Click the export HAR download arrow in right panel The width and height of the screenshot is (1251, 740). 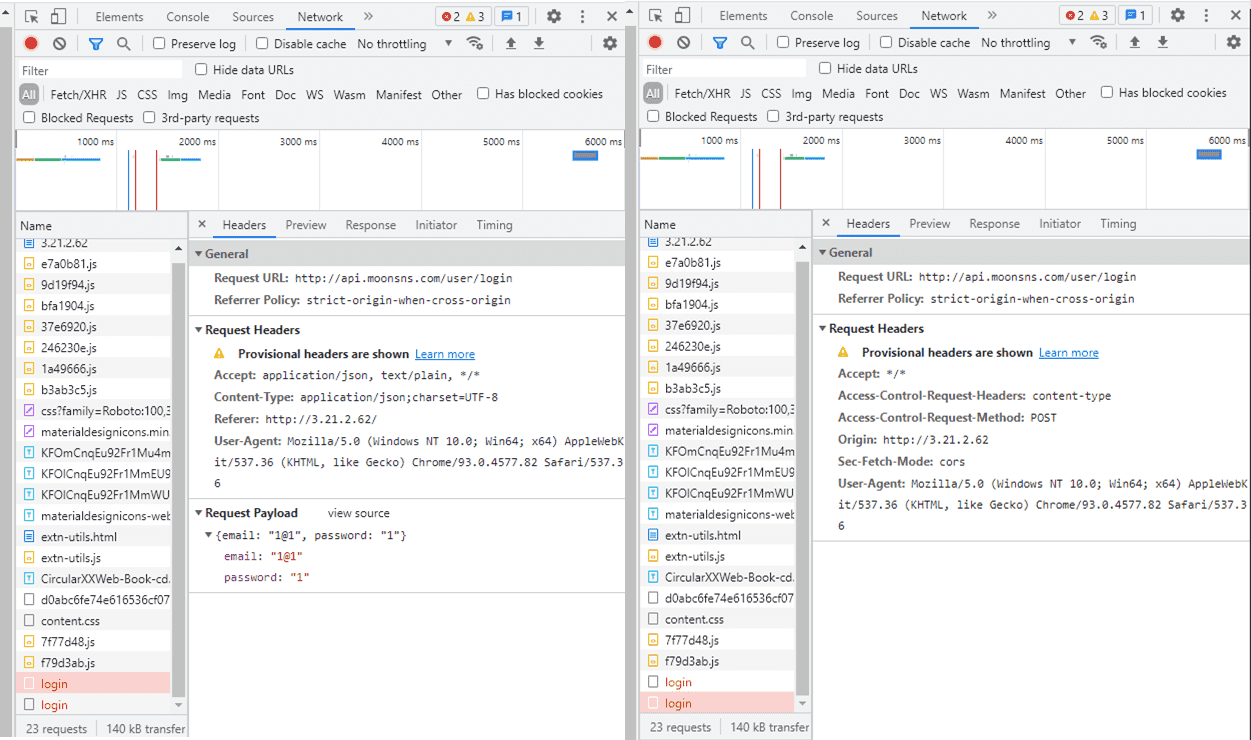click(1163, 43)
